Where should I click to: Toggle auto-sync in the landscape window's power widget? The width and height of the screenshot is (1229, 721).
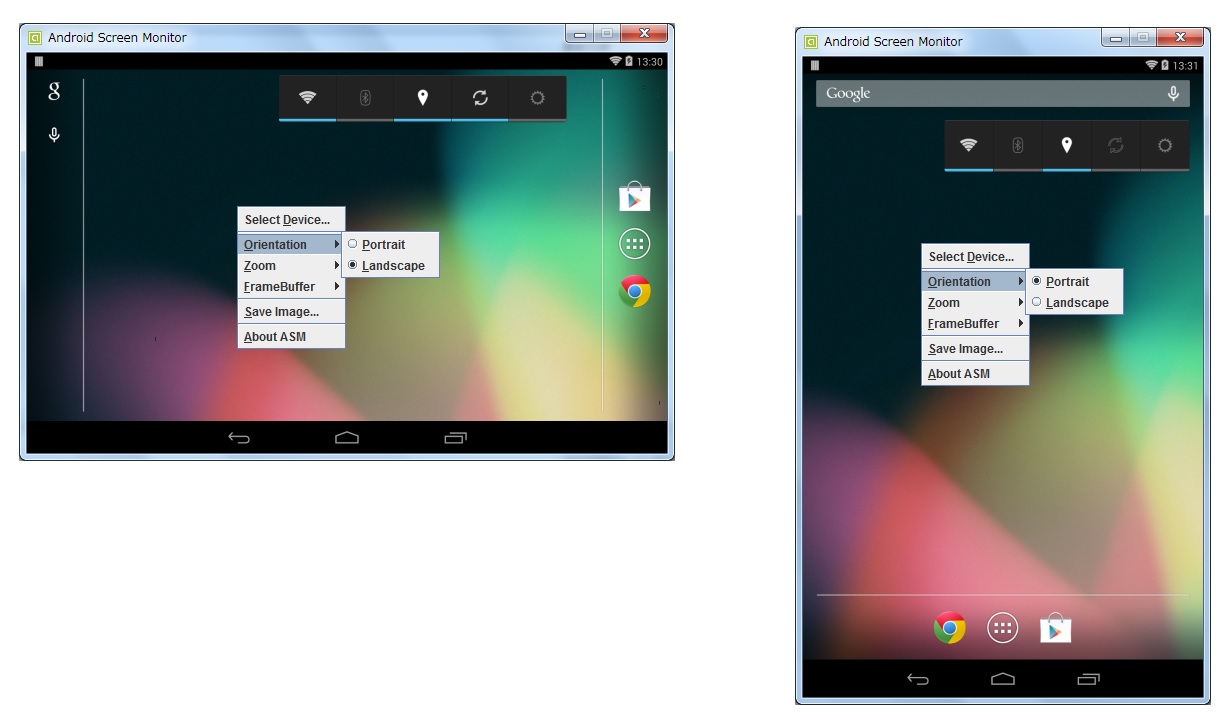pos(480,98)
